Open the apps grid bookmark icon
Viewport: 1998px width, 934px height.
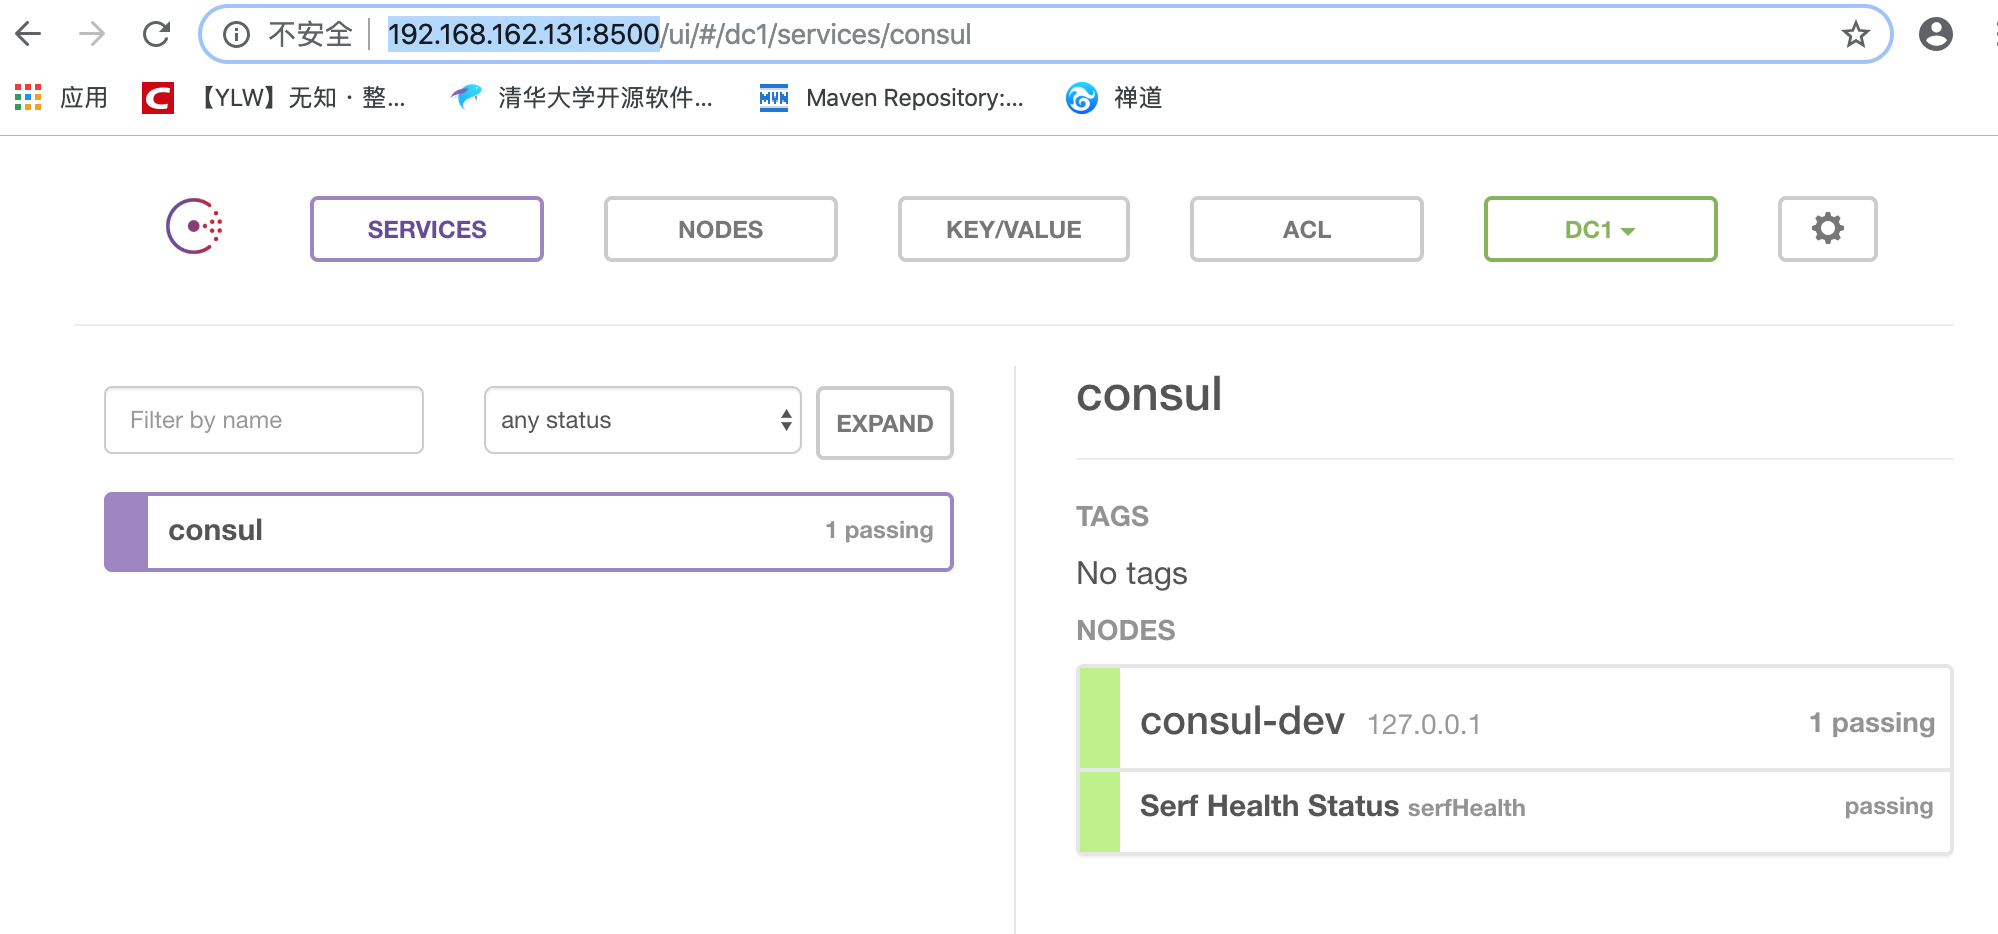(x=28, y=97)
